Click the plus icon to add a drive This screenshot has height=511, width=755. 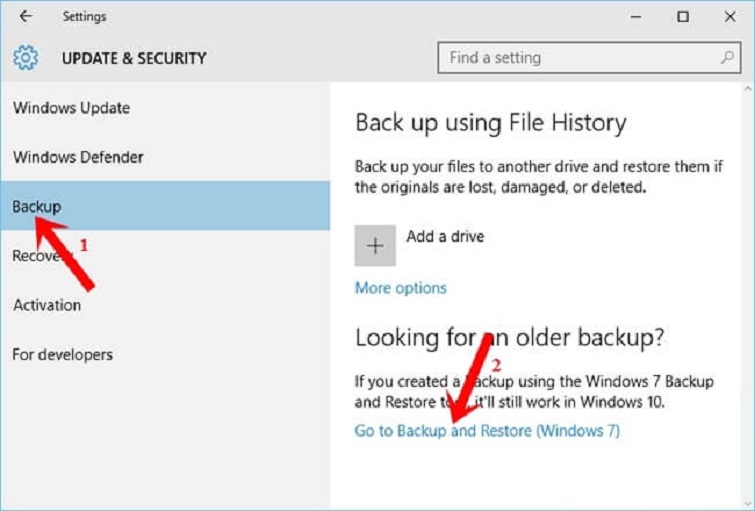[x=375, y=246]
